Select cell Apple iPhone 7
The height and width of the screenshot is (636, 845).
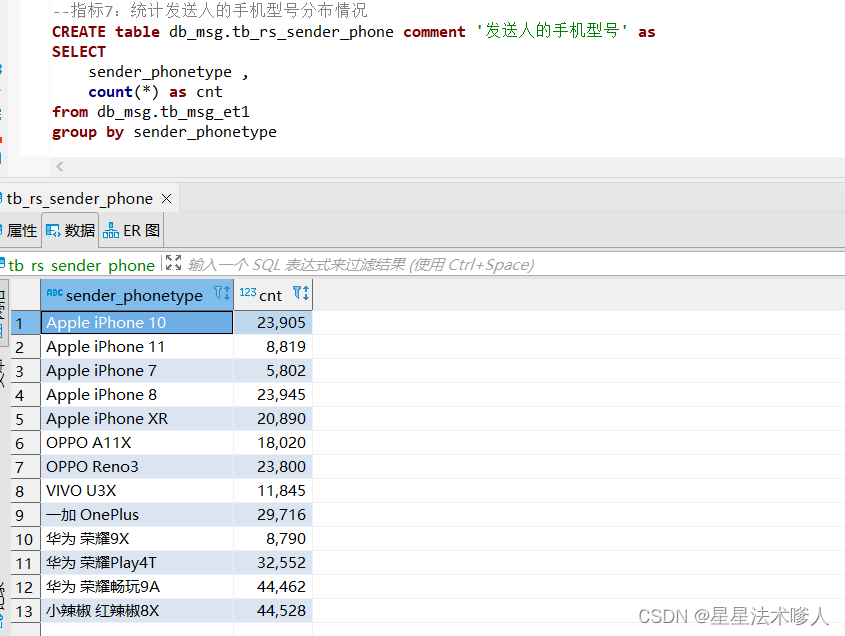(137, 371)
